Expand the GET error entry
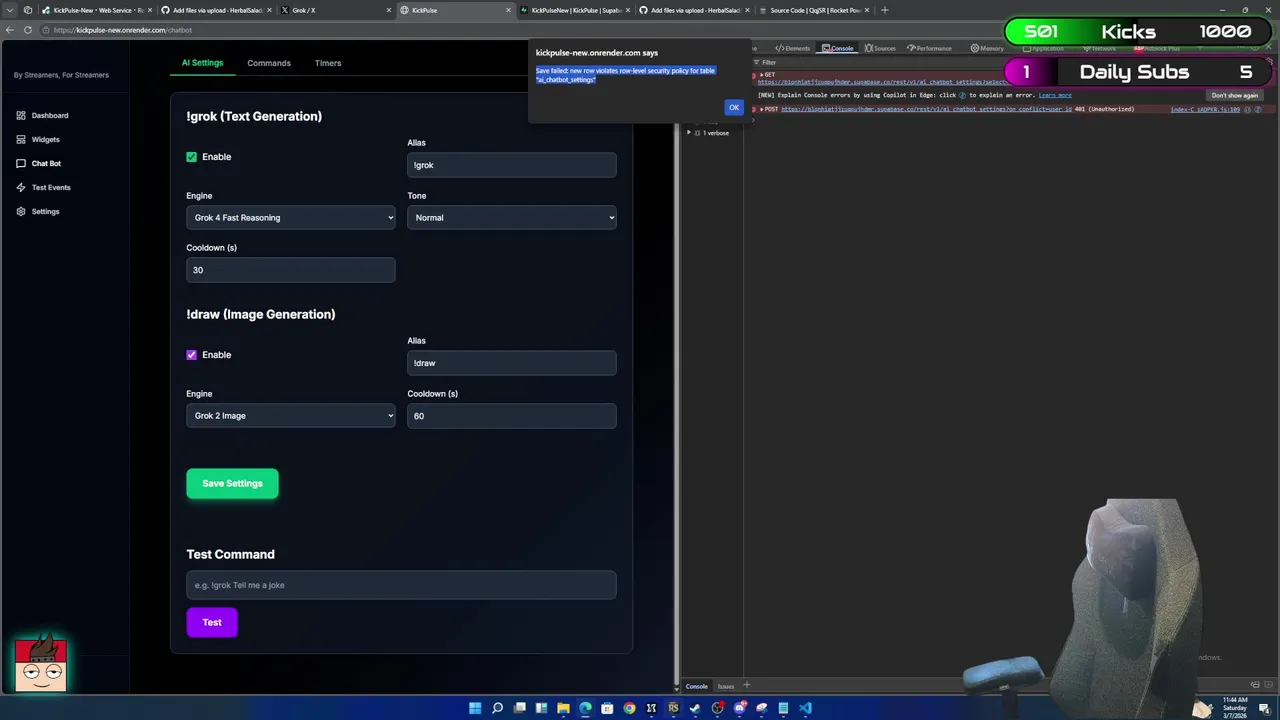The image size is (1280, 720). [761, 75]
